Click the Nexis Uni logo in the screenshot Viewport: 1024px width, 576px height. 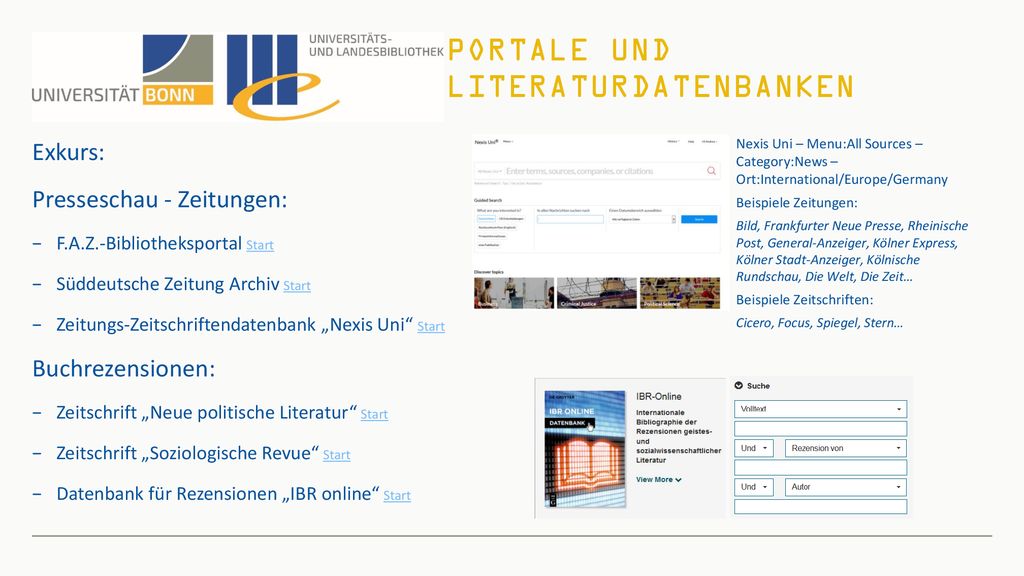487,142
